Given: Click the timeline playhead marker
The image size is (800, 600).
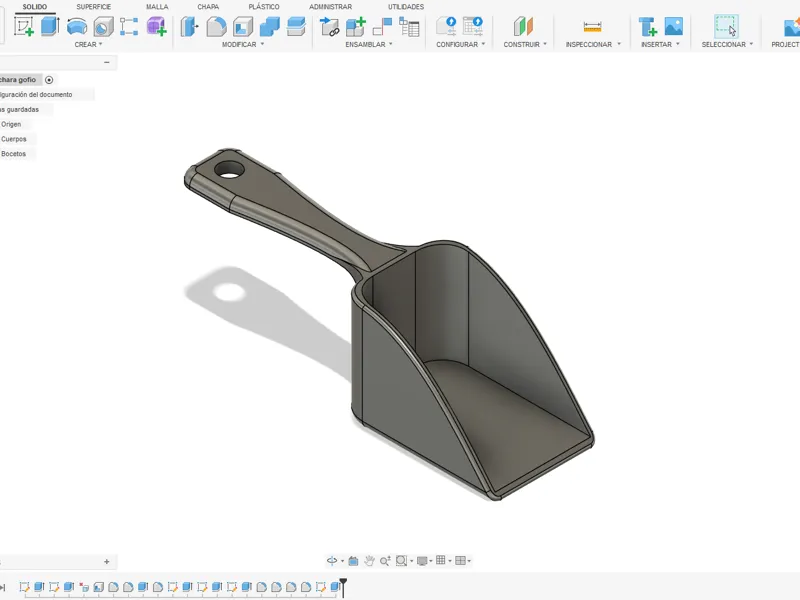Looking at the screenshot, I should click(x=343, y=587).
